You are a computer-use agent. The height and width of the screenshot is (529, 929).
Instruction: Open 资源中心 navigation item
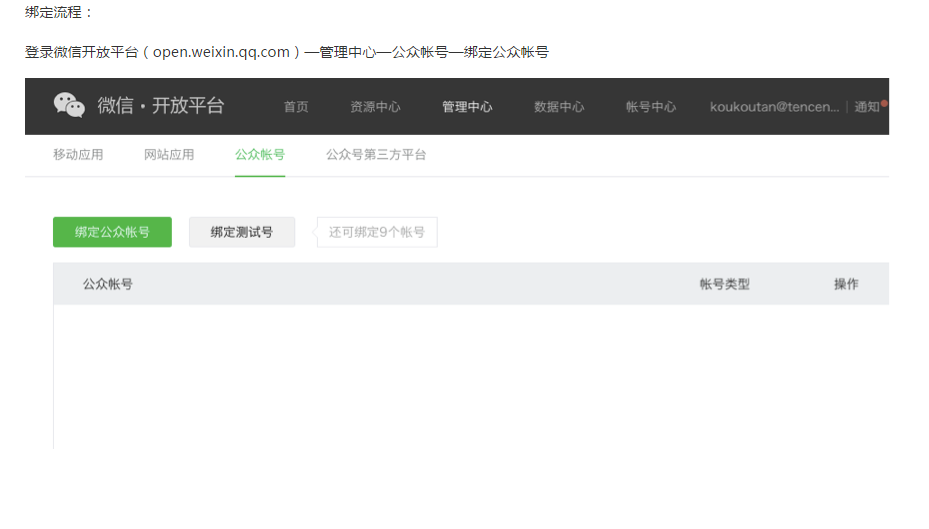point(375,107)
